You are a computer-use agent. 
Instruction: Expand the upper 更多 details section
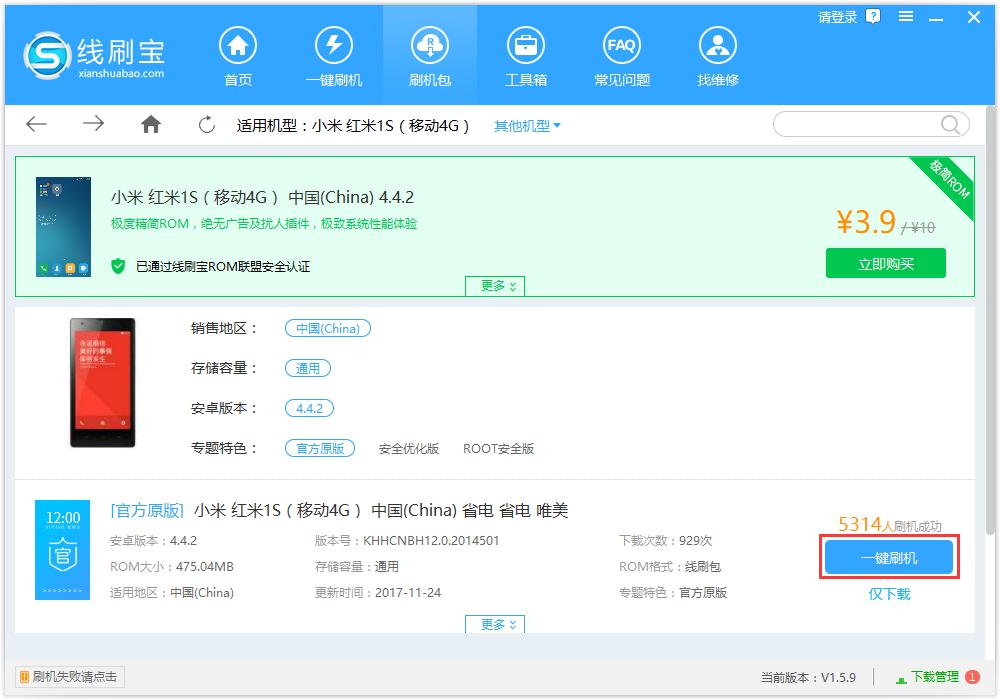click(x=495, y=286)
